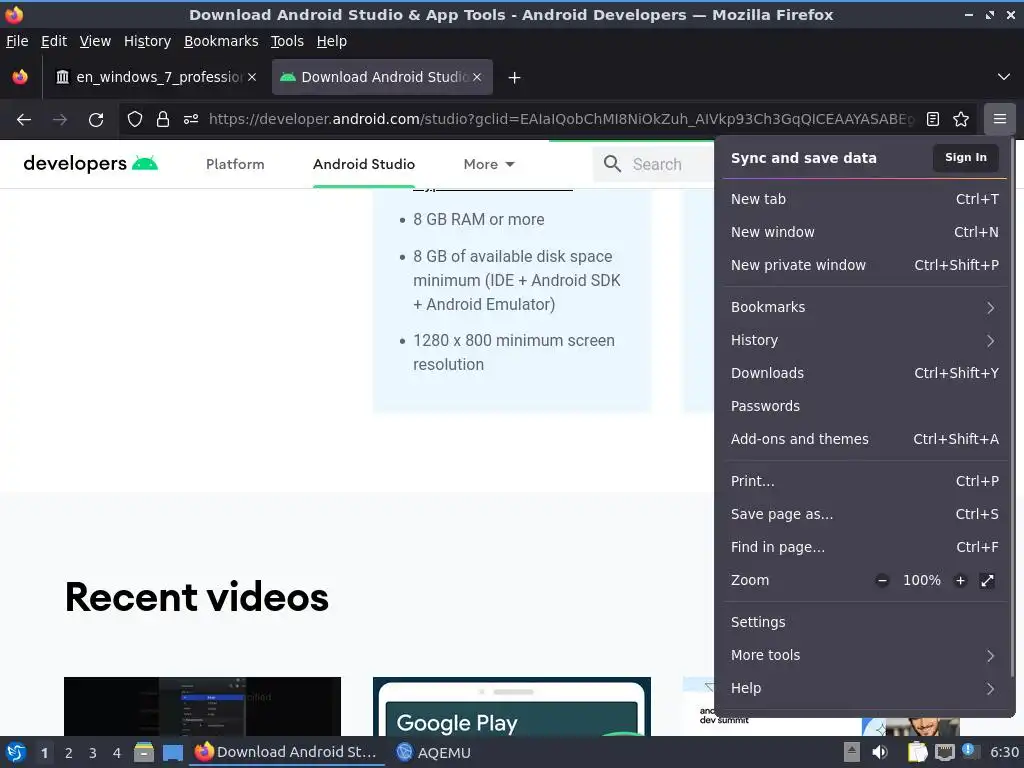Choose Find in page... entry
The image size is (1024, 768).
click(865, 547)
